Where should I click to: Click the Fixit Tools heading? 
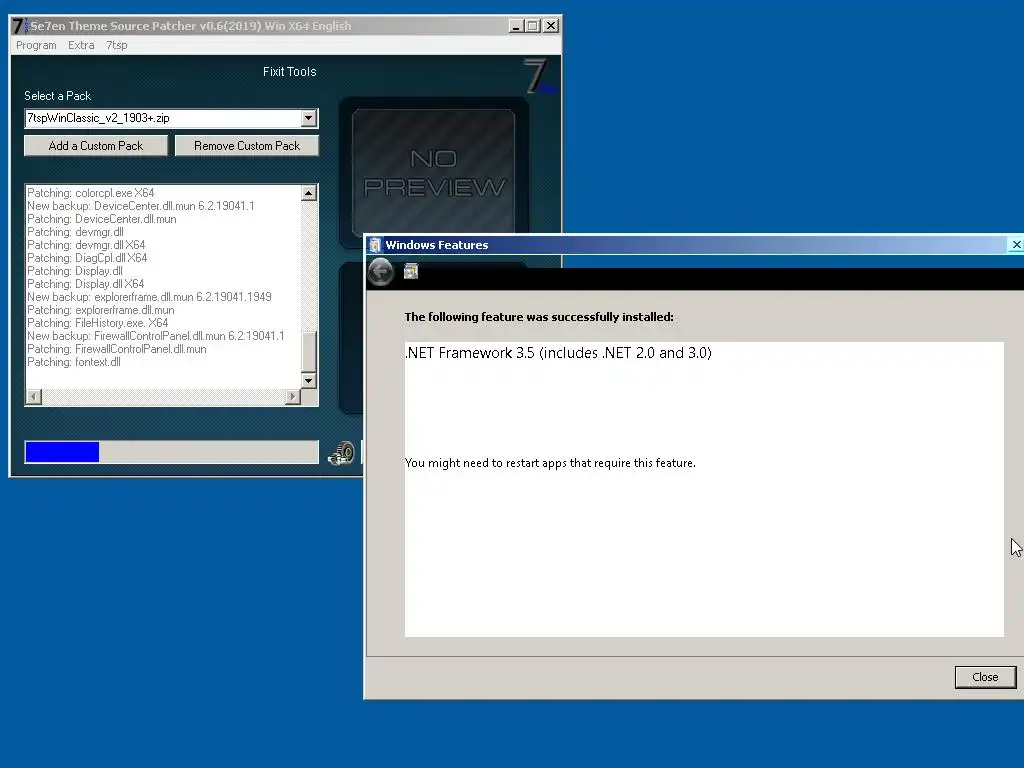[x=289, y=72]
